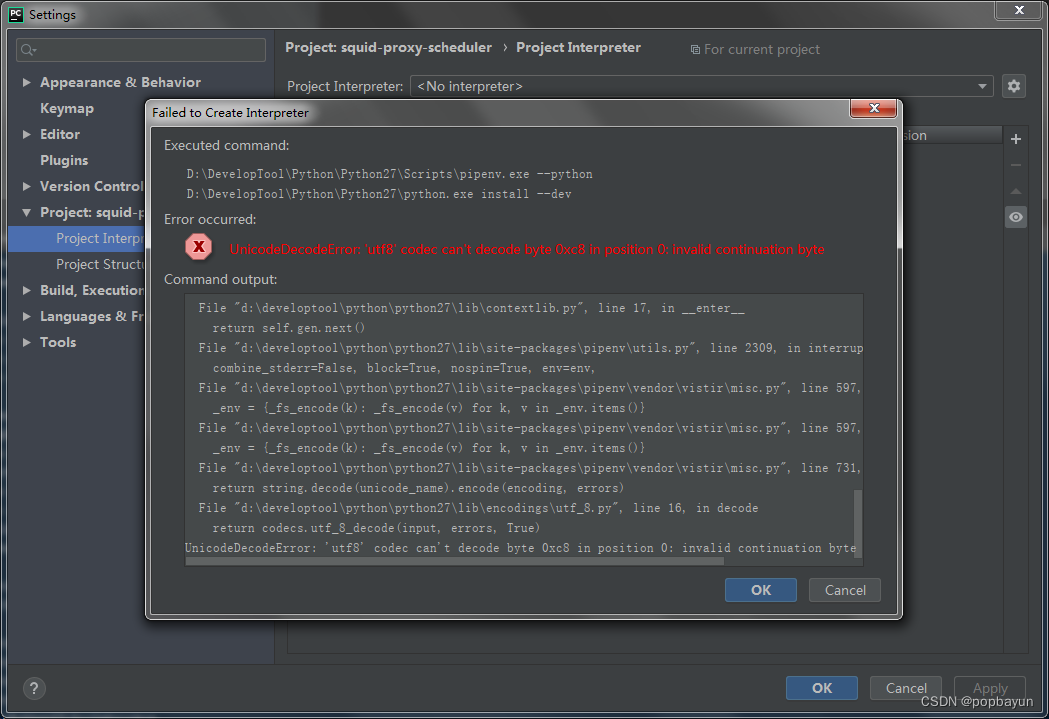The width and height of the screenshot is (1049, 719).
Task: Click the red error X icon
Action: 199,247
